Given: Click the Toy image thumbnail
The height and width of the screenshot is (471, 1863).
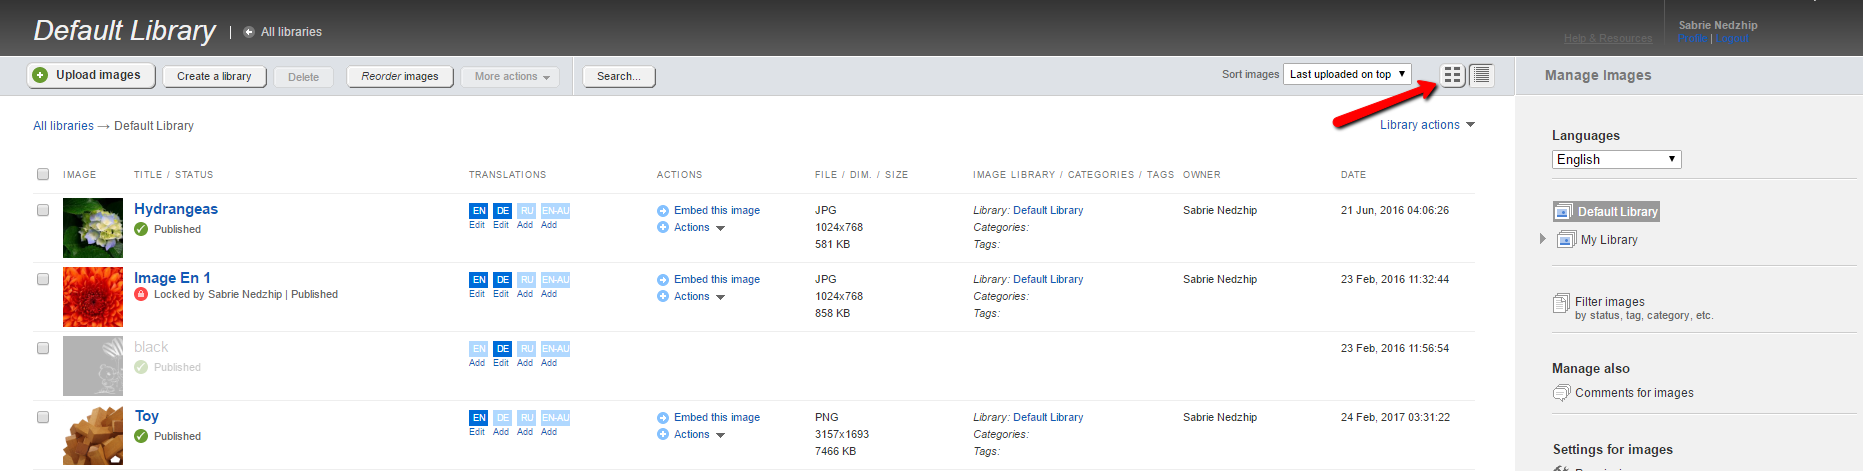Looking at the screenshot, I should (x=93, y=435).
